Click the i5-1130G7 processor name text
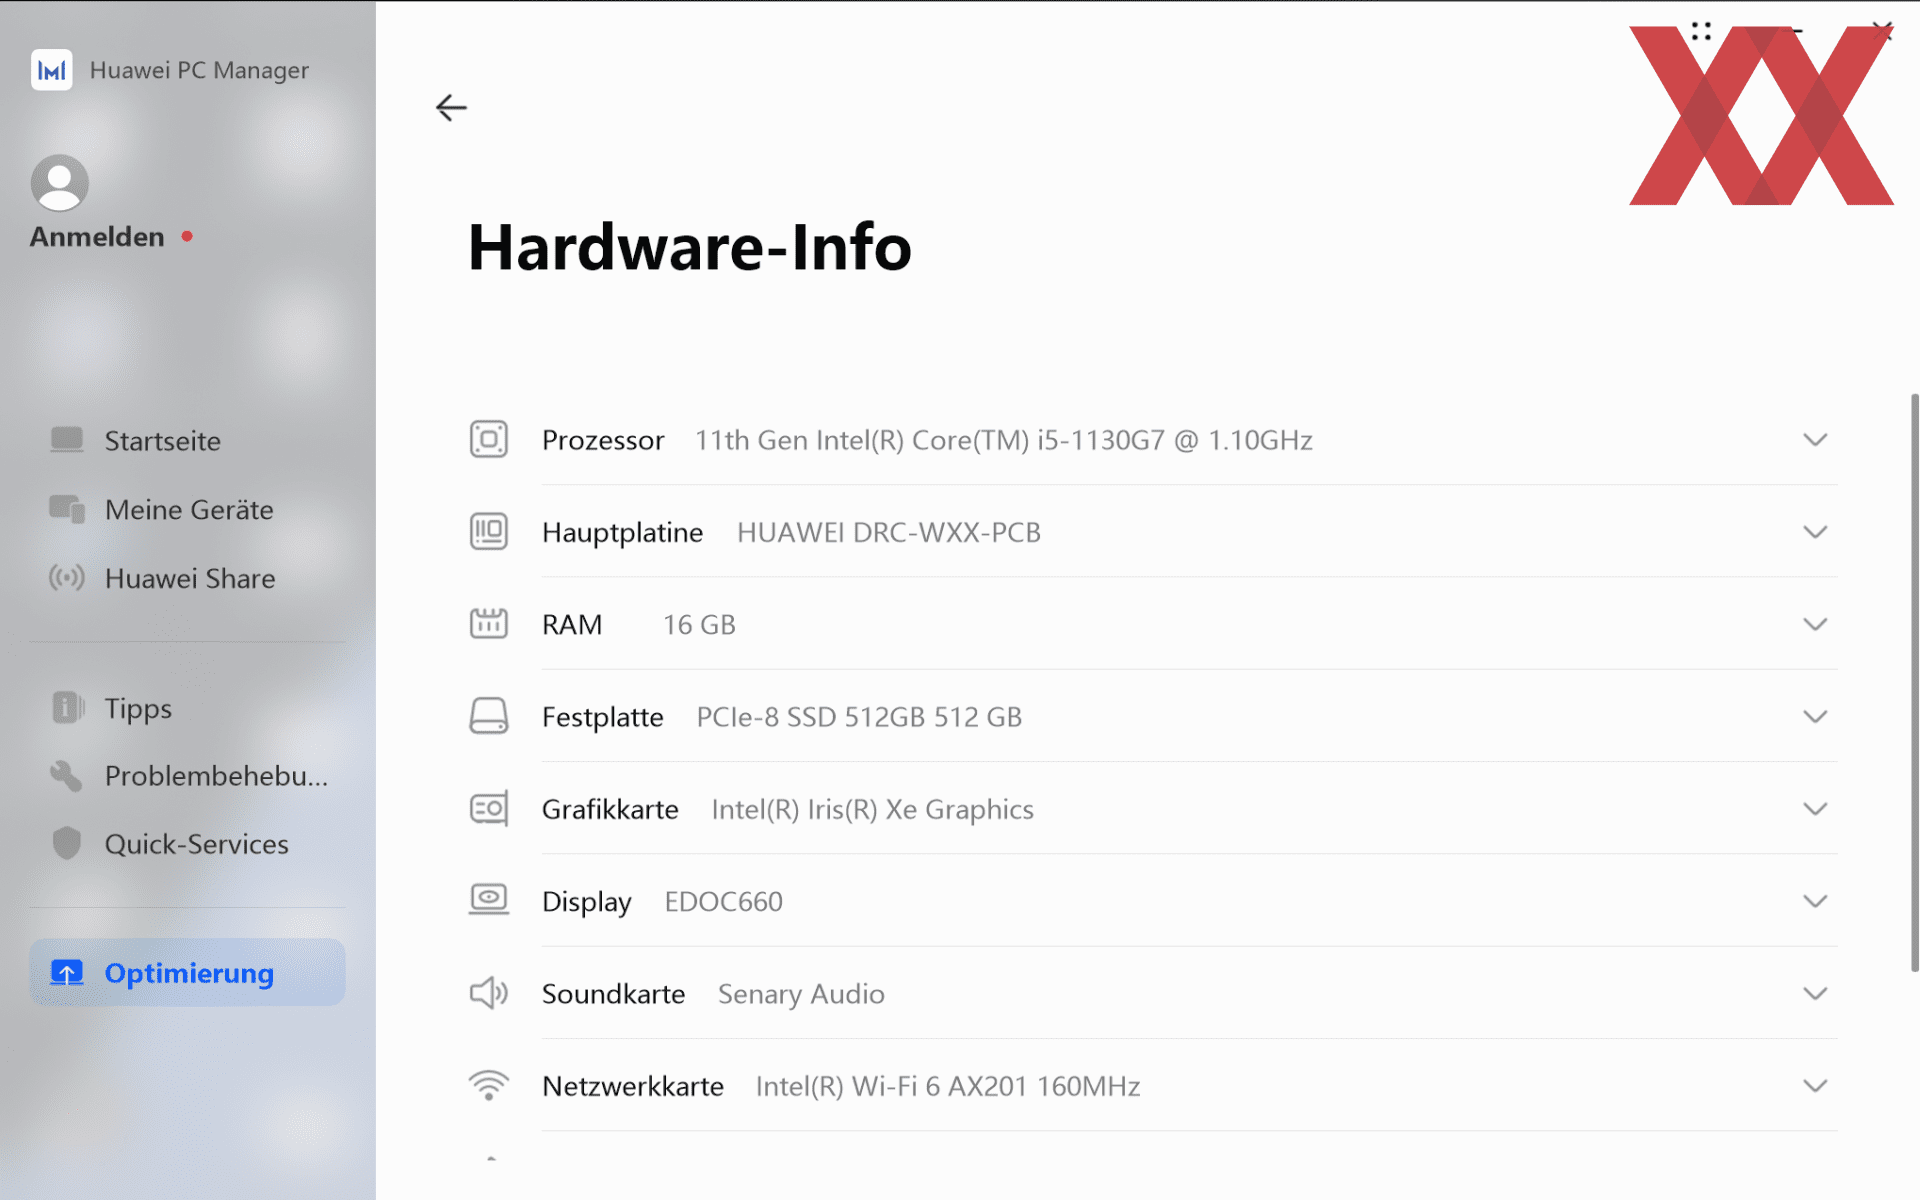Viewport: 1920px width, 1200px height. click(x=1003, y=440)
